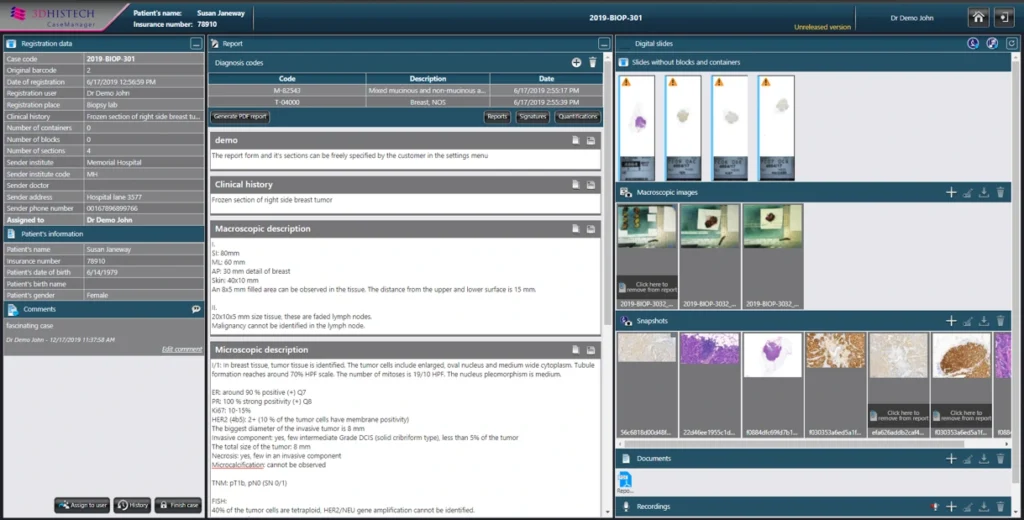1024x520 pixels.
Task: Delete selected snapshot
Action: click(1000, 321)
